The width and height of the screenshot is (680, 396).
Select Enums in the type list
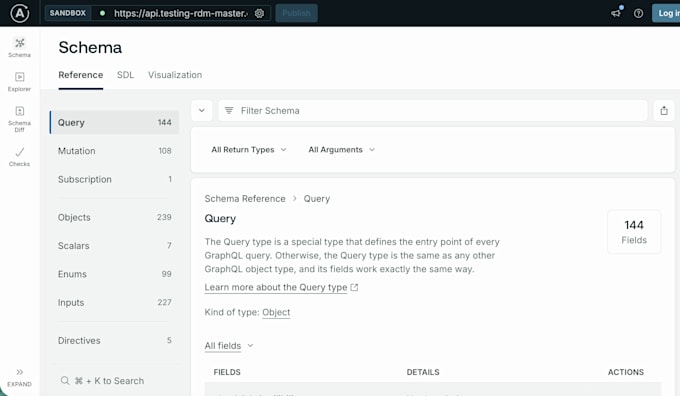point(114,274)
